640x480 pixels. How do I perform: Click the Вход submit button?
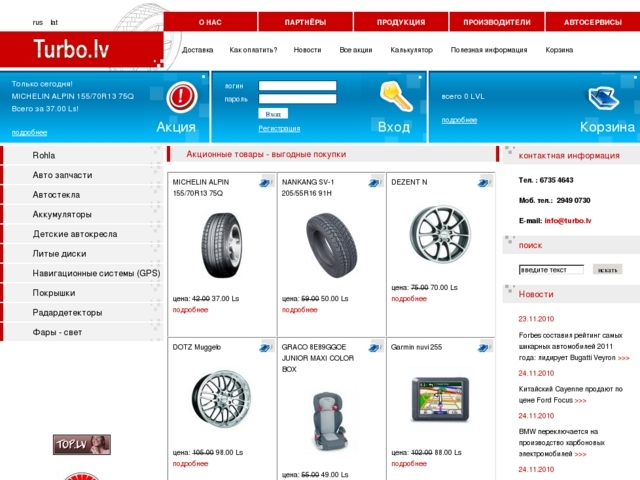[x=273, y=114]
